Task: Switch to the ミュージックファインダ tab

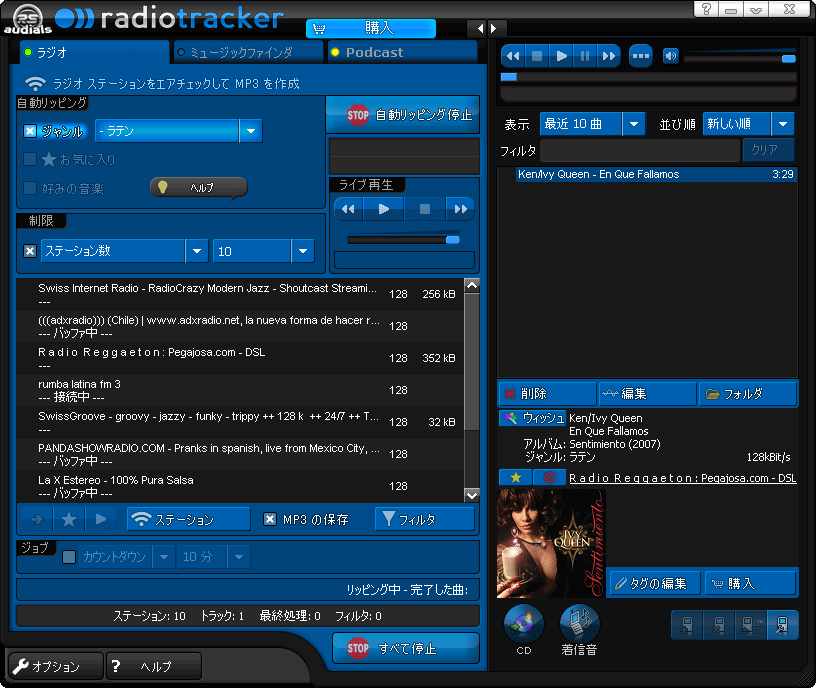Action: click(248, 52)
